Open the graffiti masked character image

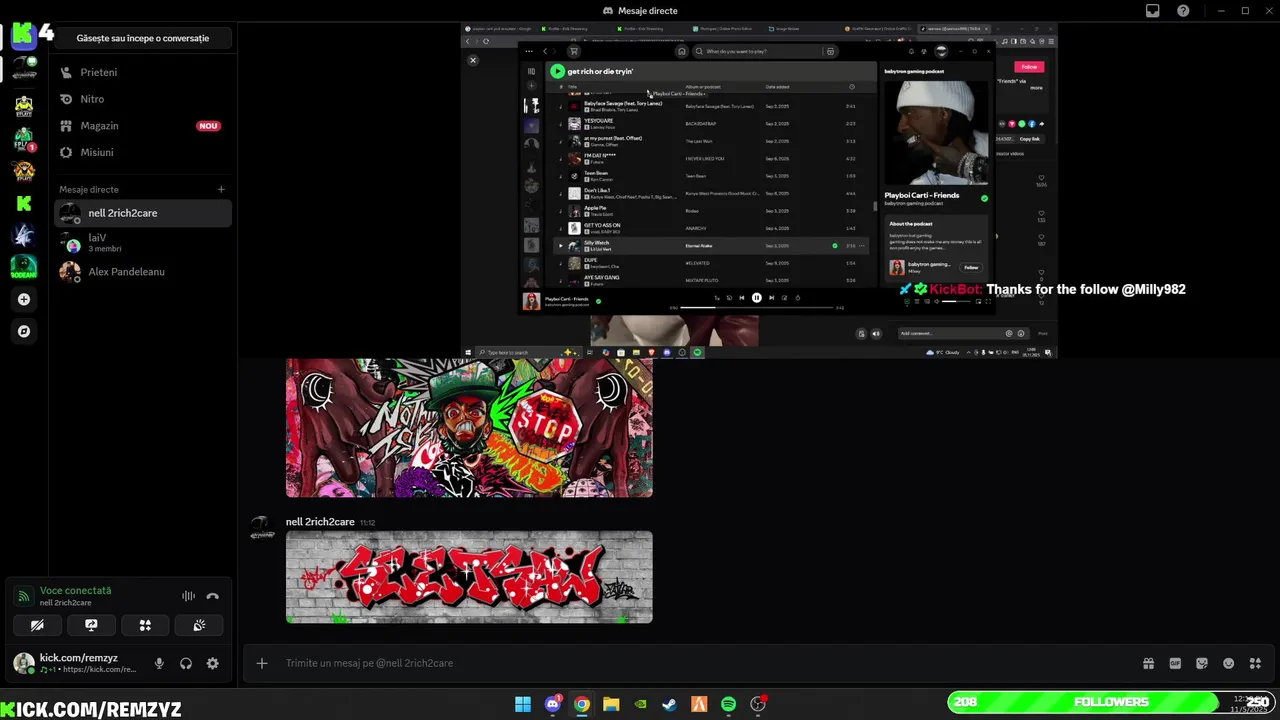pyautogui.click(x=469, y=428)
